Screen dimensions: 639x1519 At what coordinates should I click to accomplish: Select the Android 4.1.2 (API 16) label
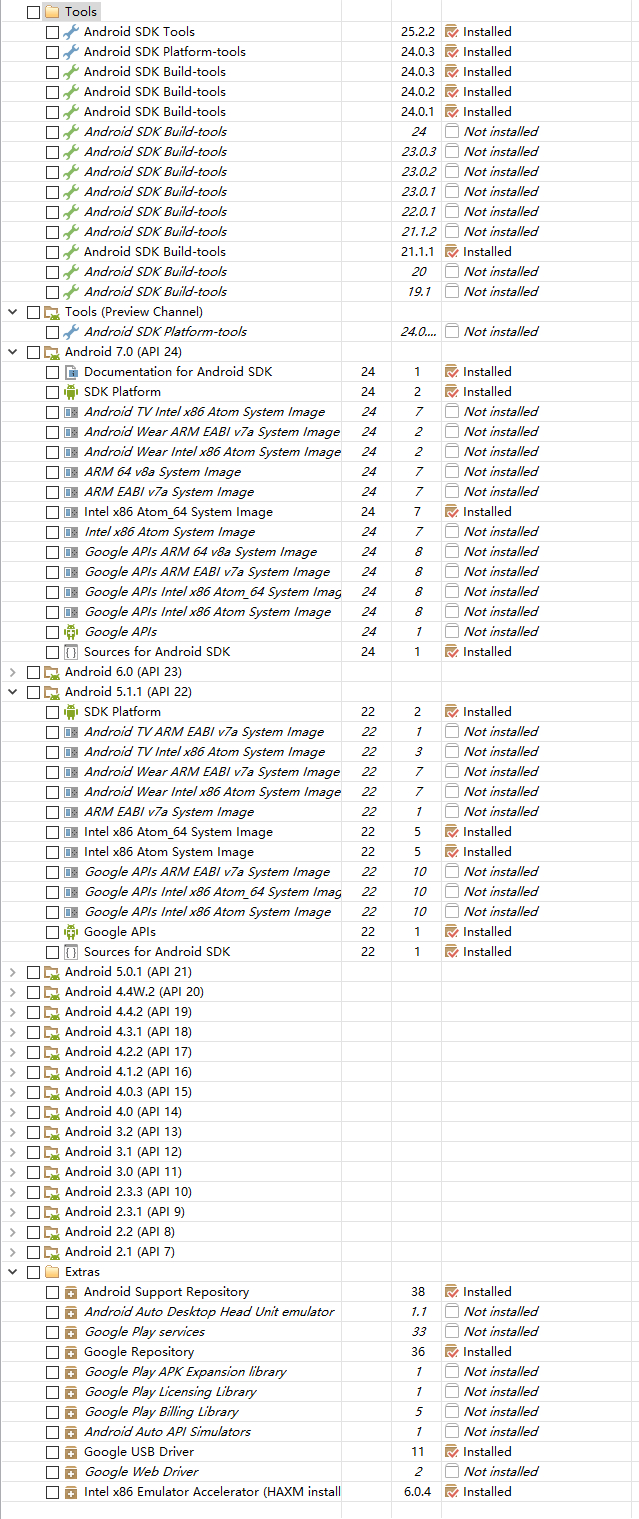(128, 1072)
